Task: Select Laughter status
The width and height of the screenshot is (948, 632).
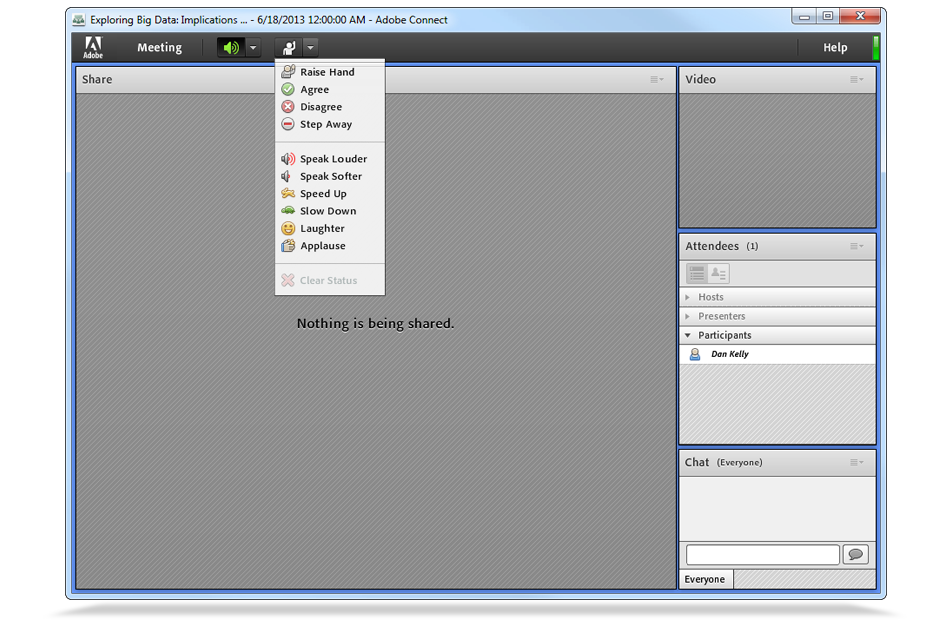Action: pyautogui.click(x=330, y=229)
